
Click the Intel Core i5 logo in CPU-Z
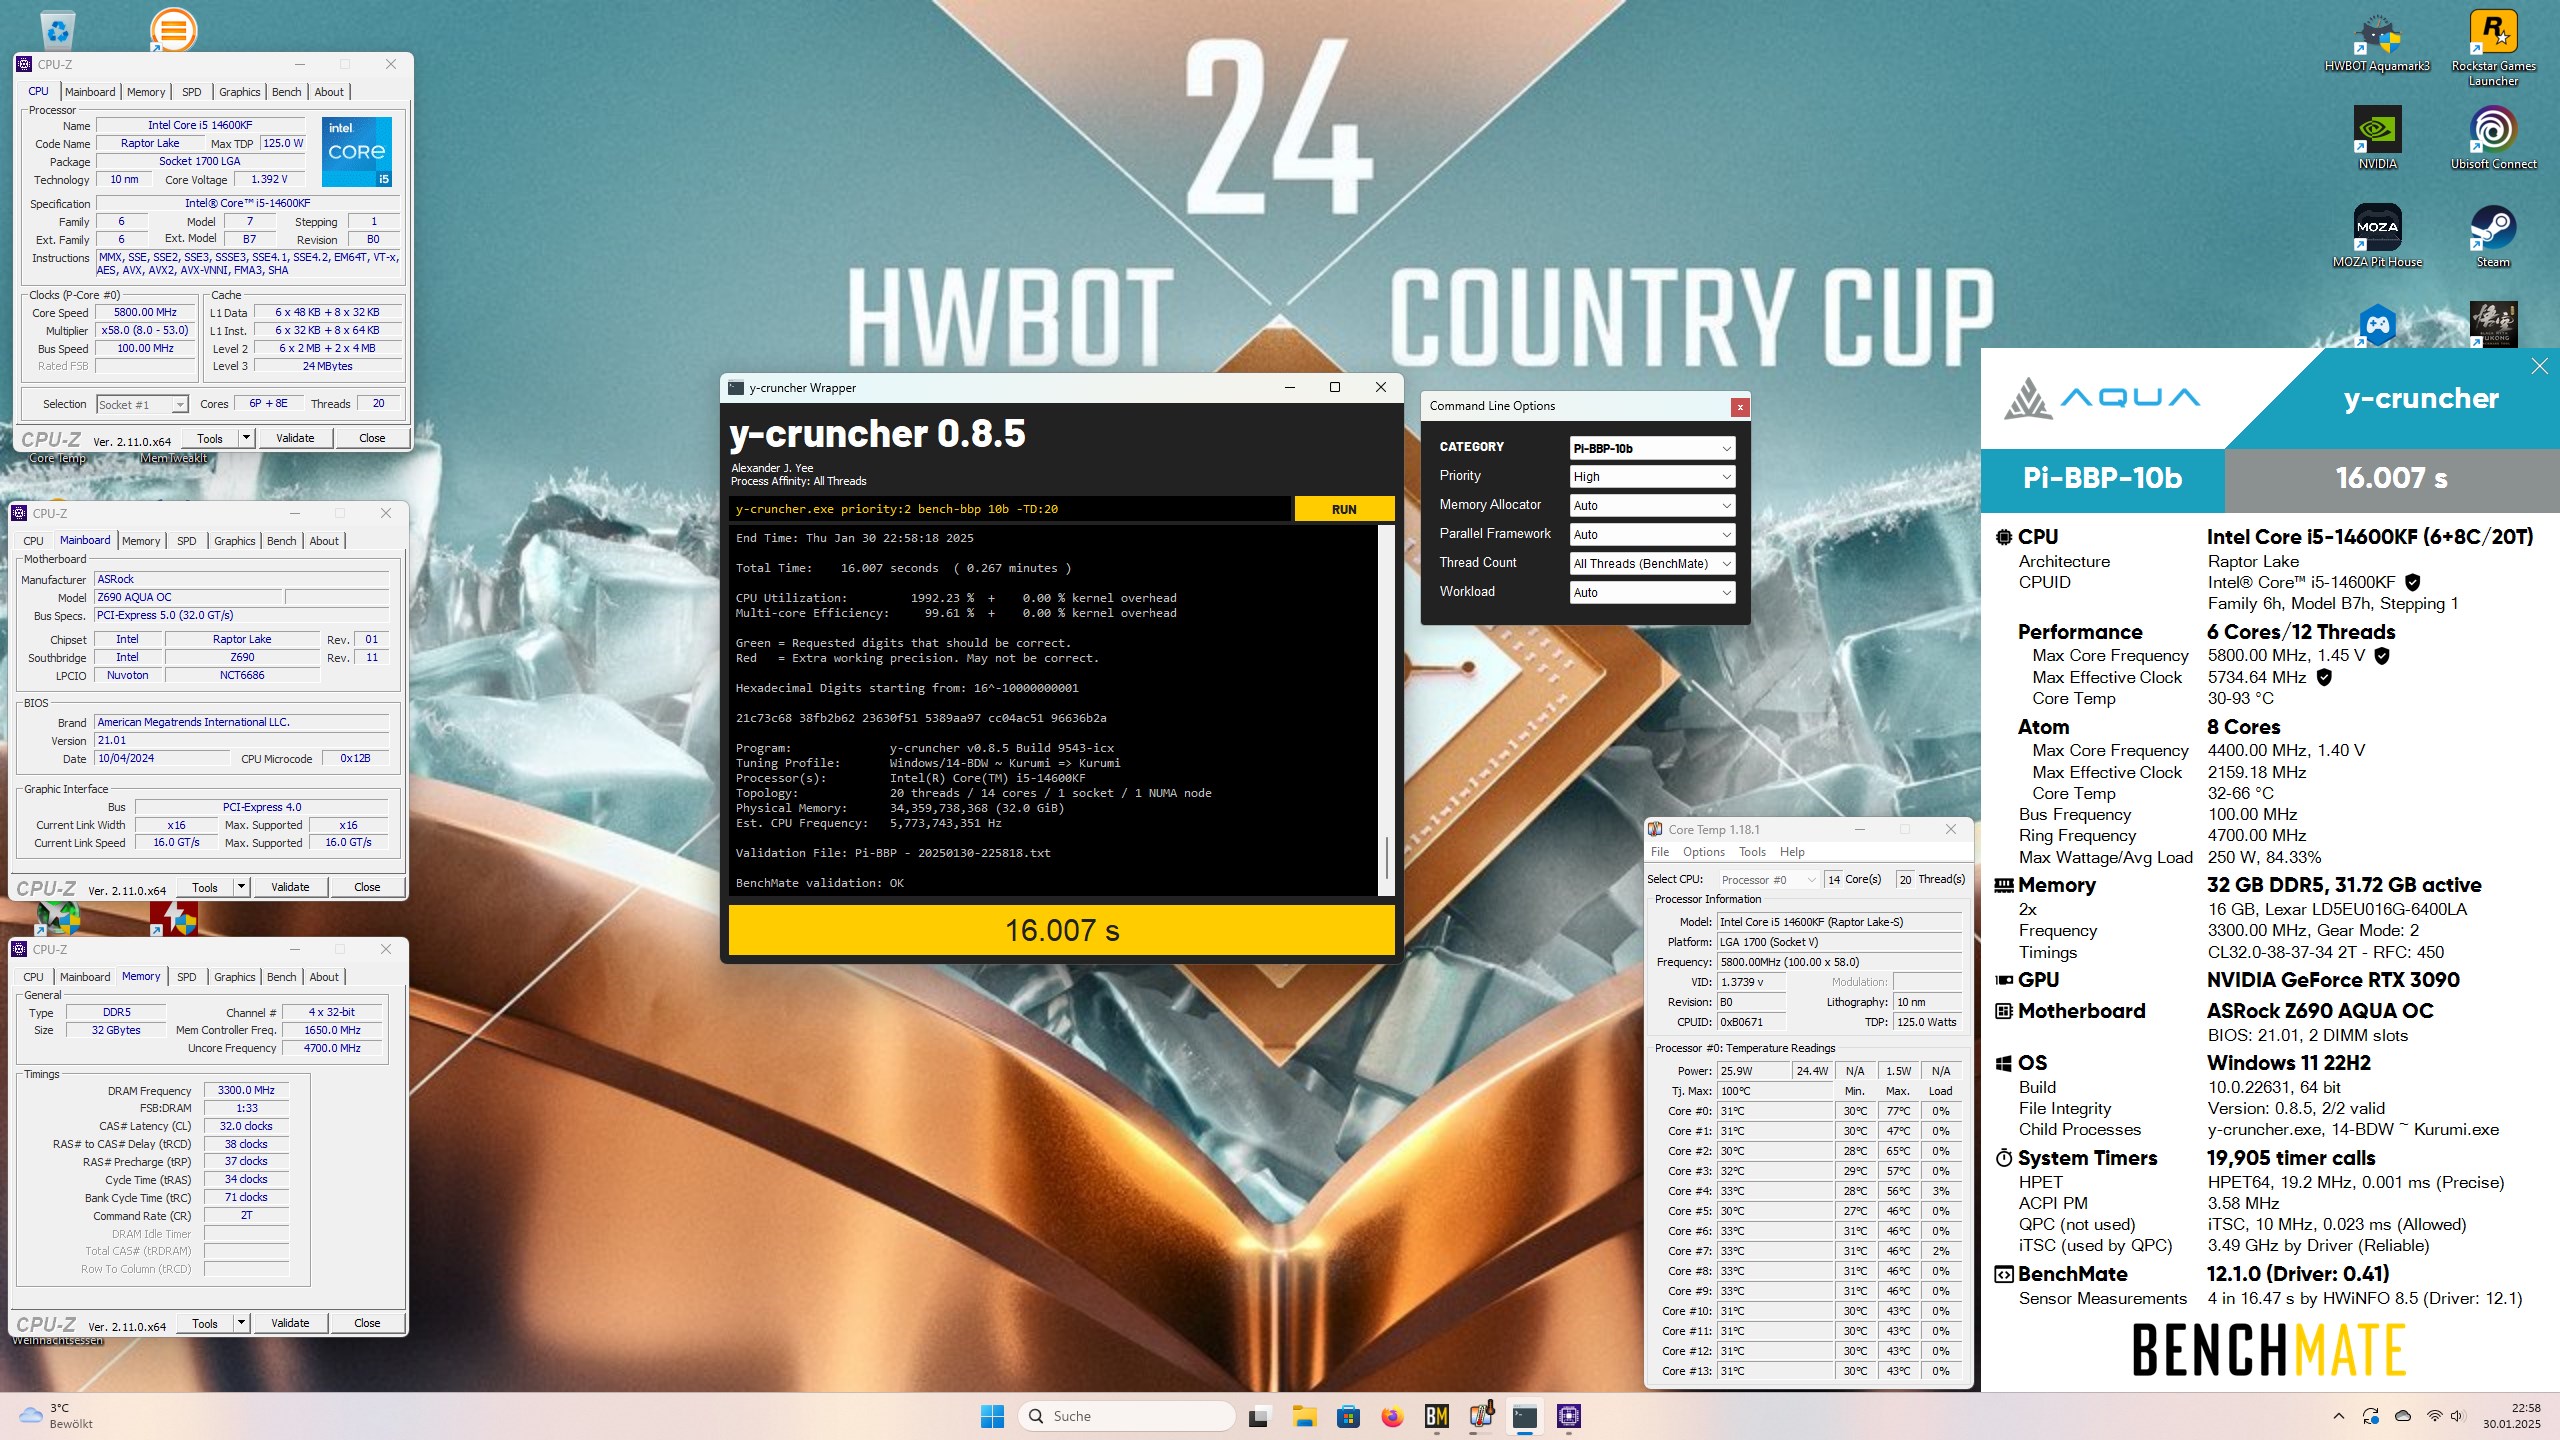point(357,152)
